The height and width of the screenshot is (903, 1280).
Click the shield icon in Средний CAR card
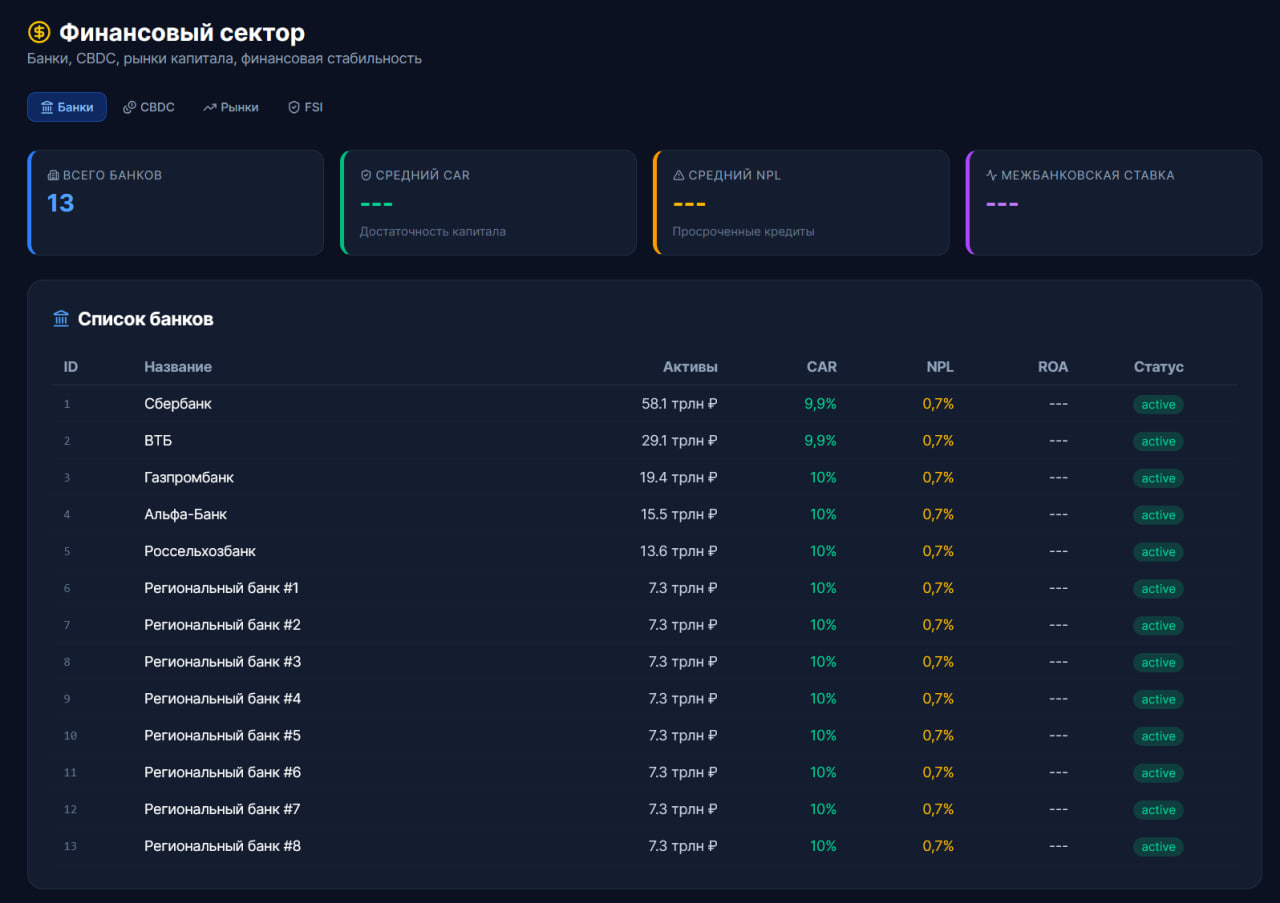point(366,175)
